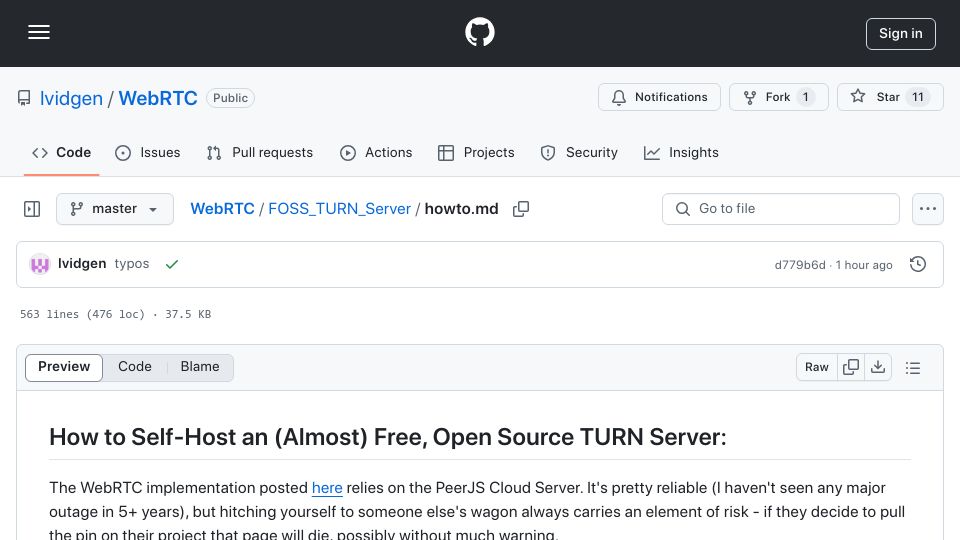This screenshot has width=960, height=540.
Task: Click the Notifications bell button
Action: coord(659,97)
